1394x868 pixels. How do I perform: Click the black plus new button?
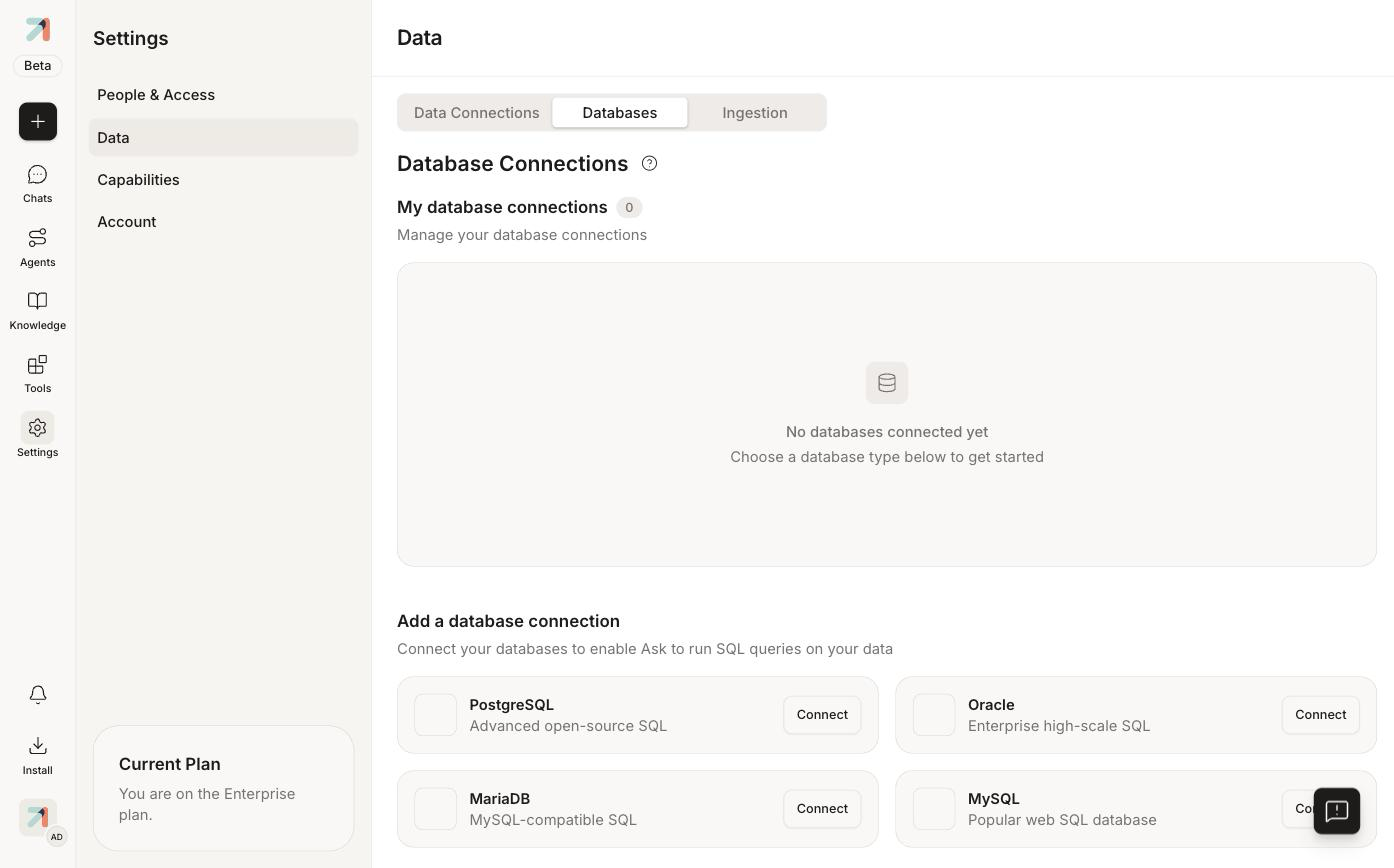[x=38, y=121]
